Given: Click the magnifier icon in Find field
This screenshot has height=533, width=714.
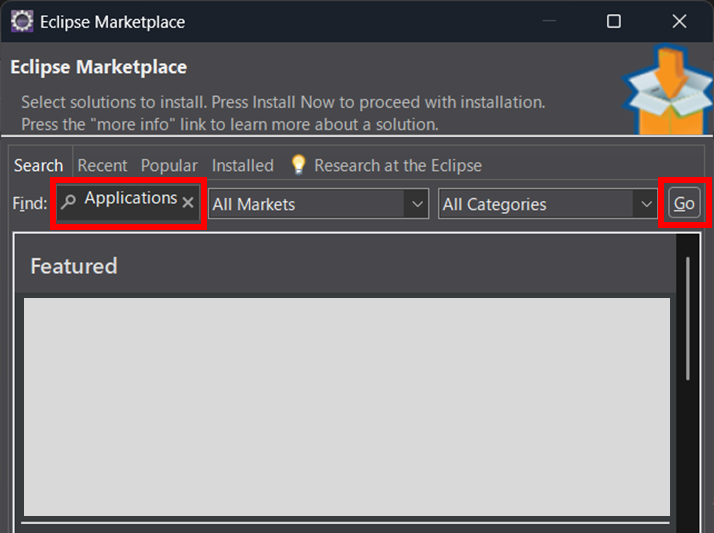Looking at the screenshot, I should [x=69, y=202].
